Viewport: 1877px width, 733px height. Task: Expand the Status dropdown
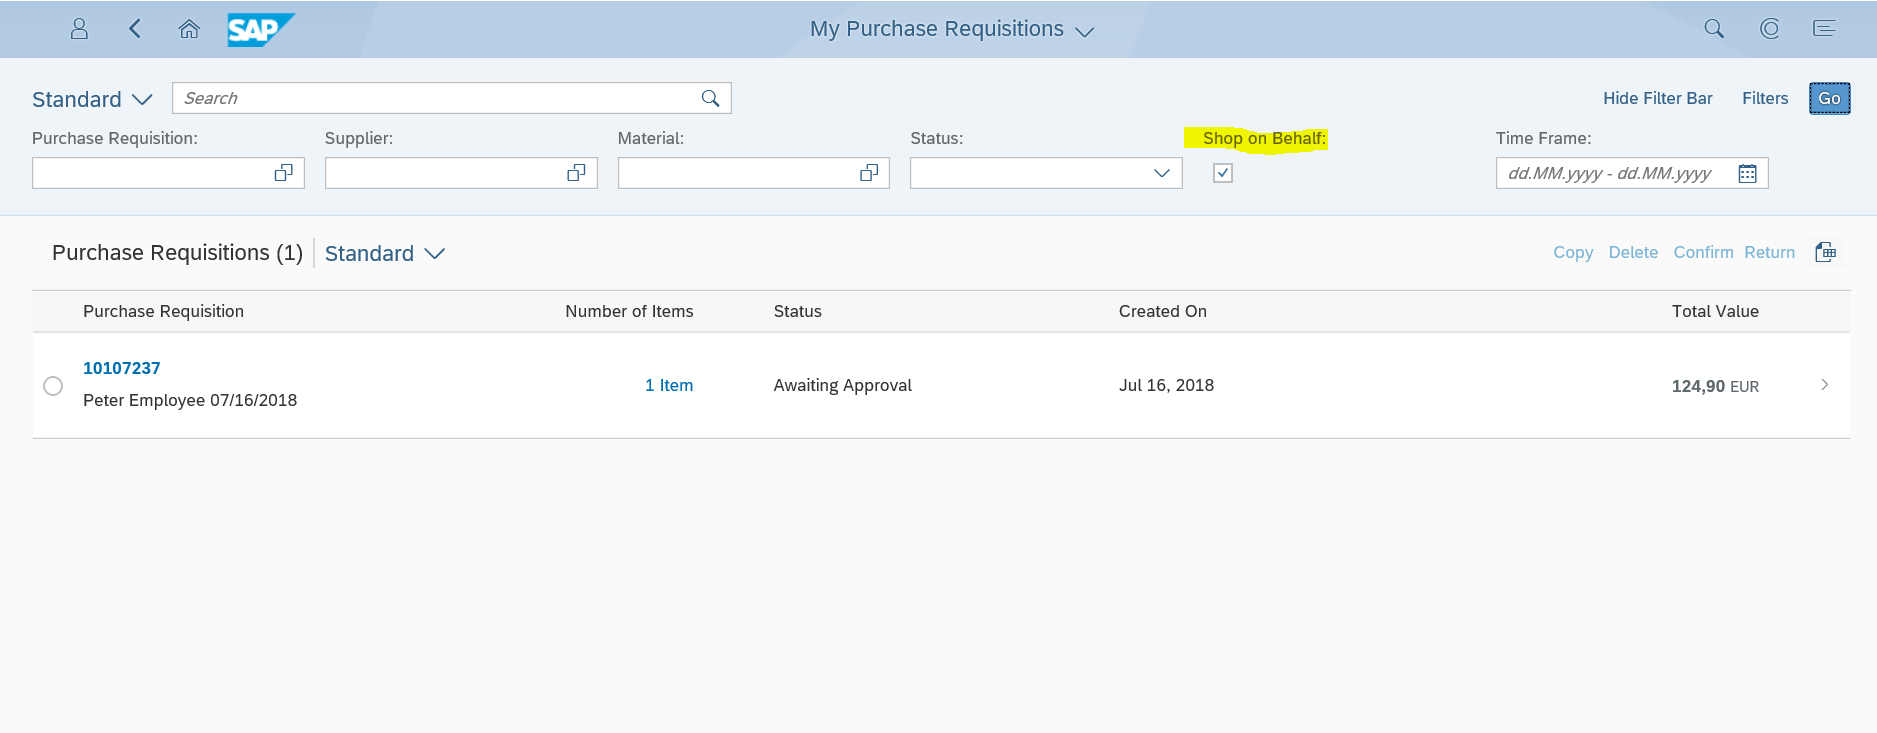point(1161,173)
